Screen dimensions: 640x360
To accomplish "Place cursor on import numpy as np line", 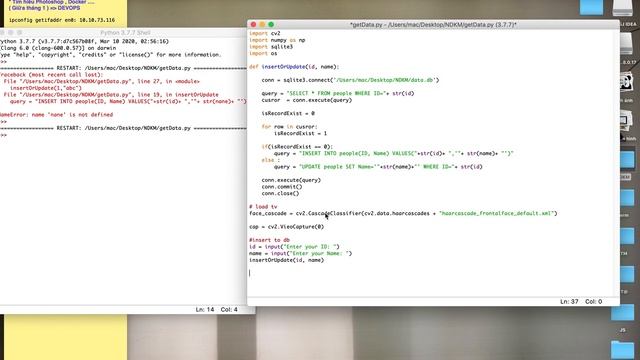I will [x=277, y=40].
